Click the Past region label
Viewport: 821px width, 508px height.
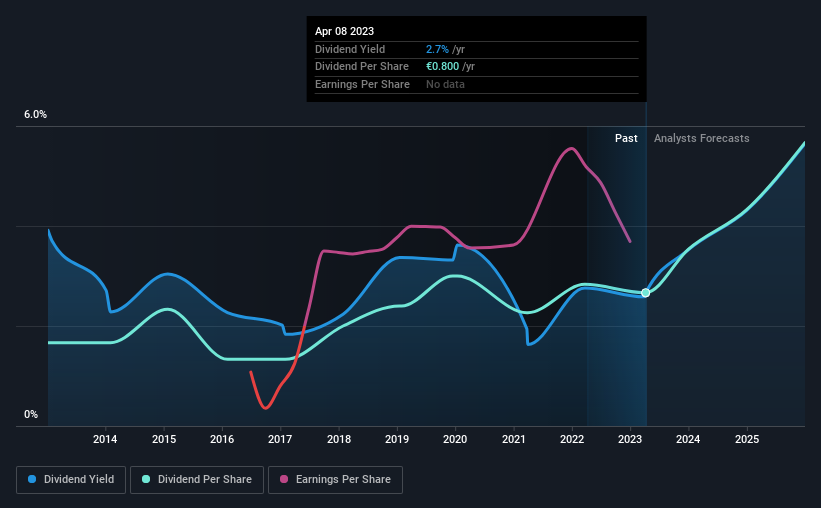coord(626,138)
